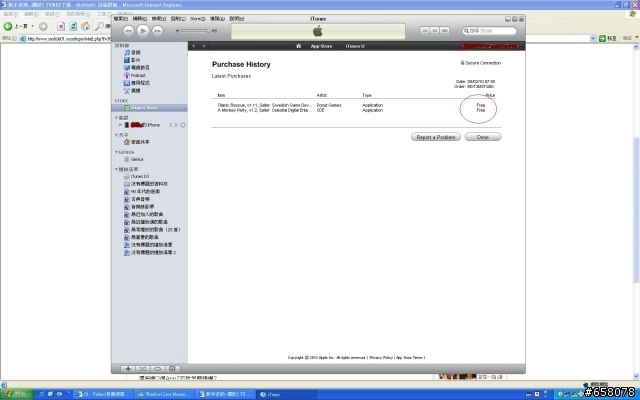Open Privacy Policy link
This screenshot has height=400, width=640.
[x=381, y=358]
